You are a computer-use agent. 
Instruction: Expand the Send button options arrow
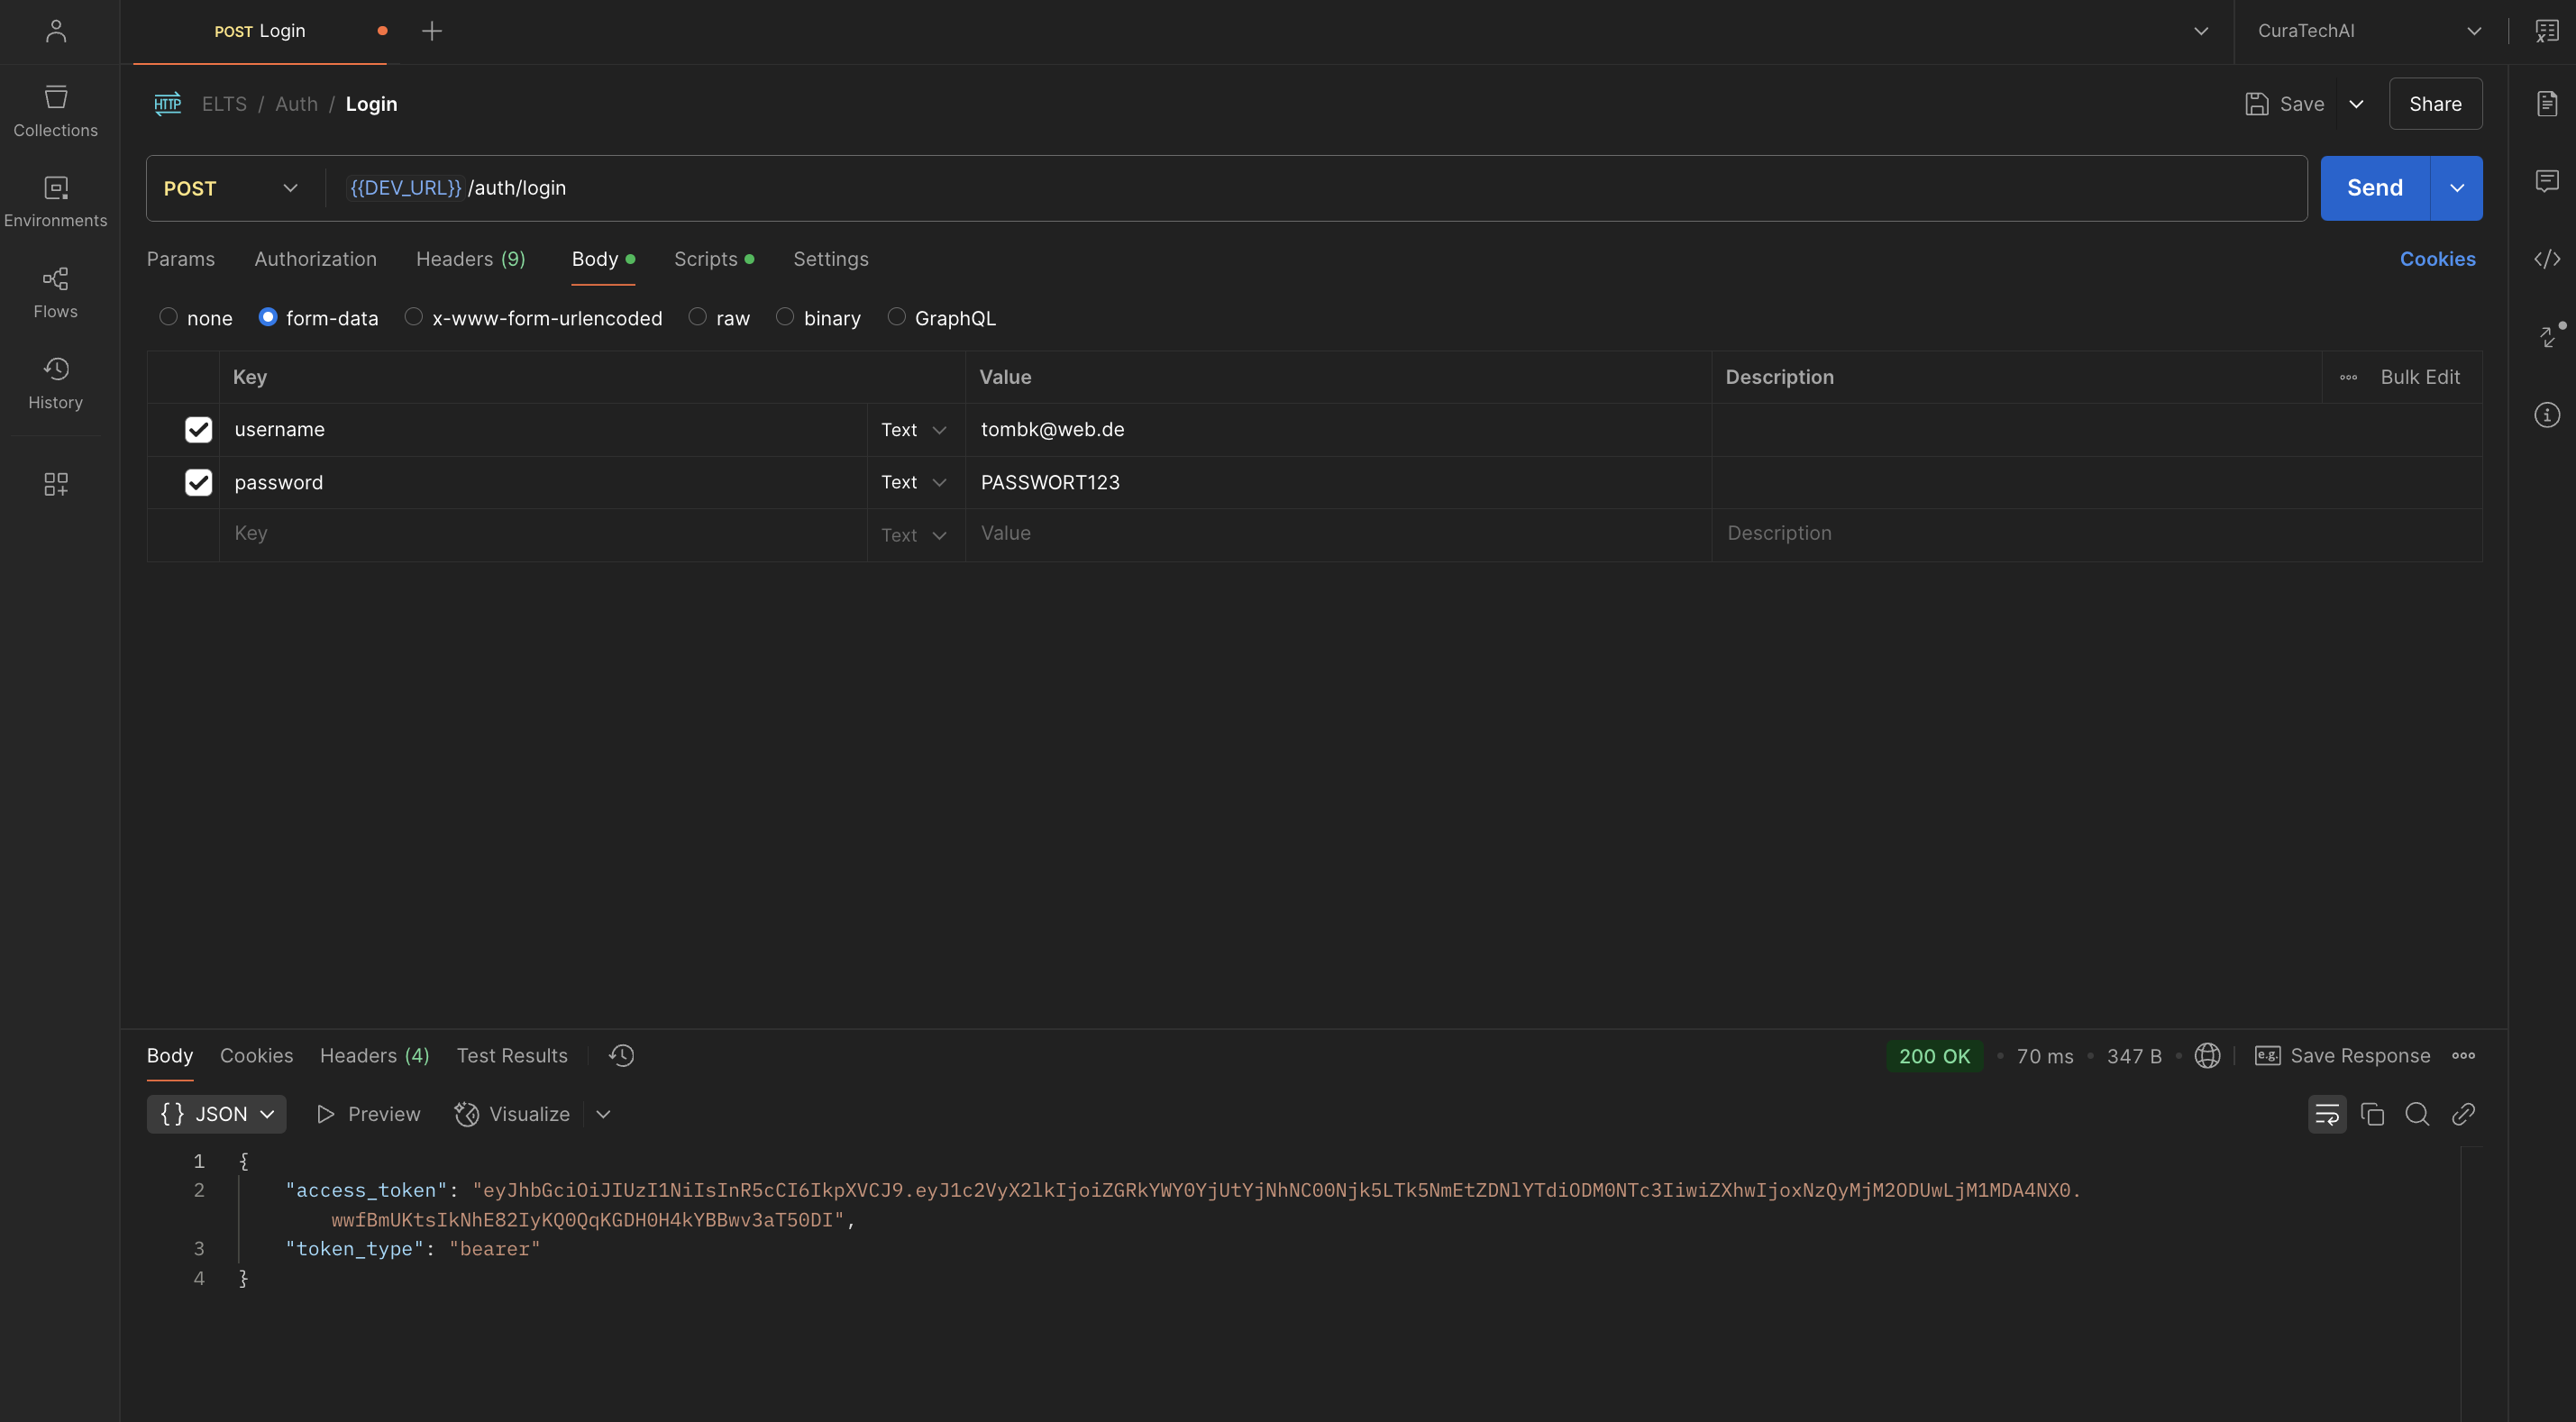click(x=2456, y=188)
